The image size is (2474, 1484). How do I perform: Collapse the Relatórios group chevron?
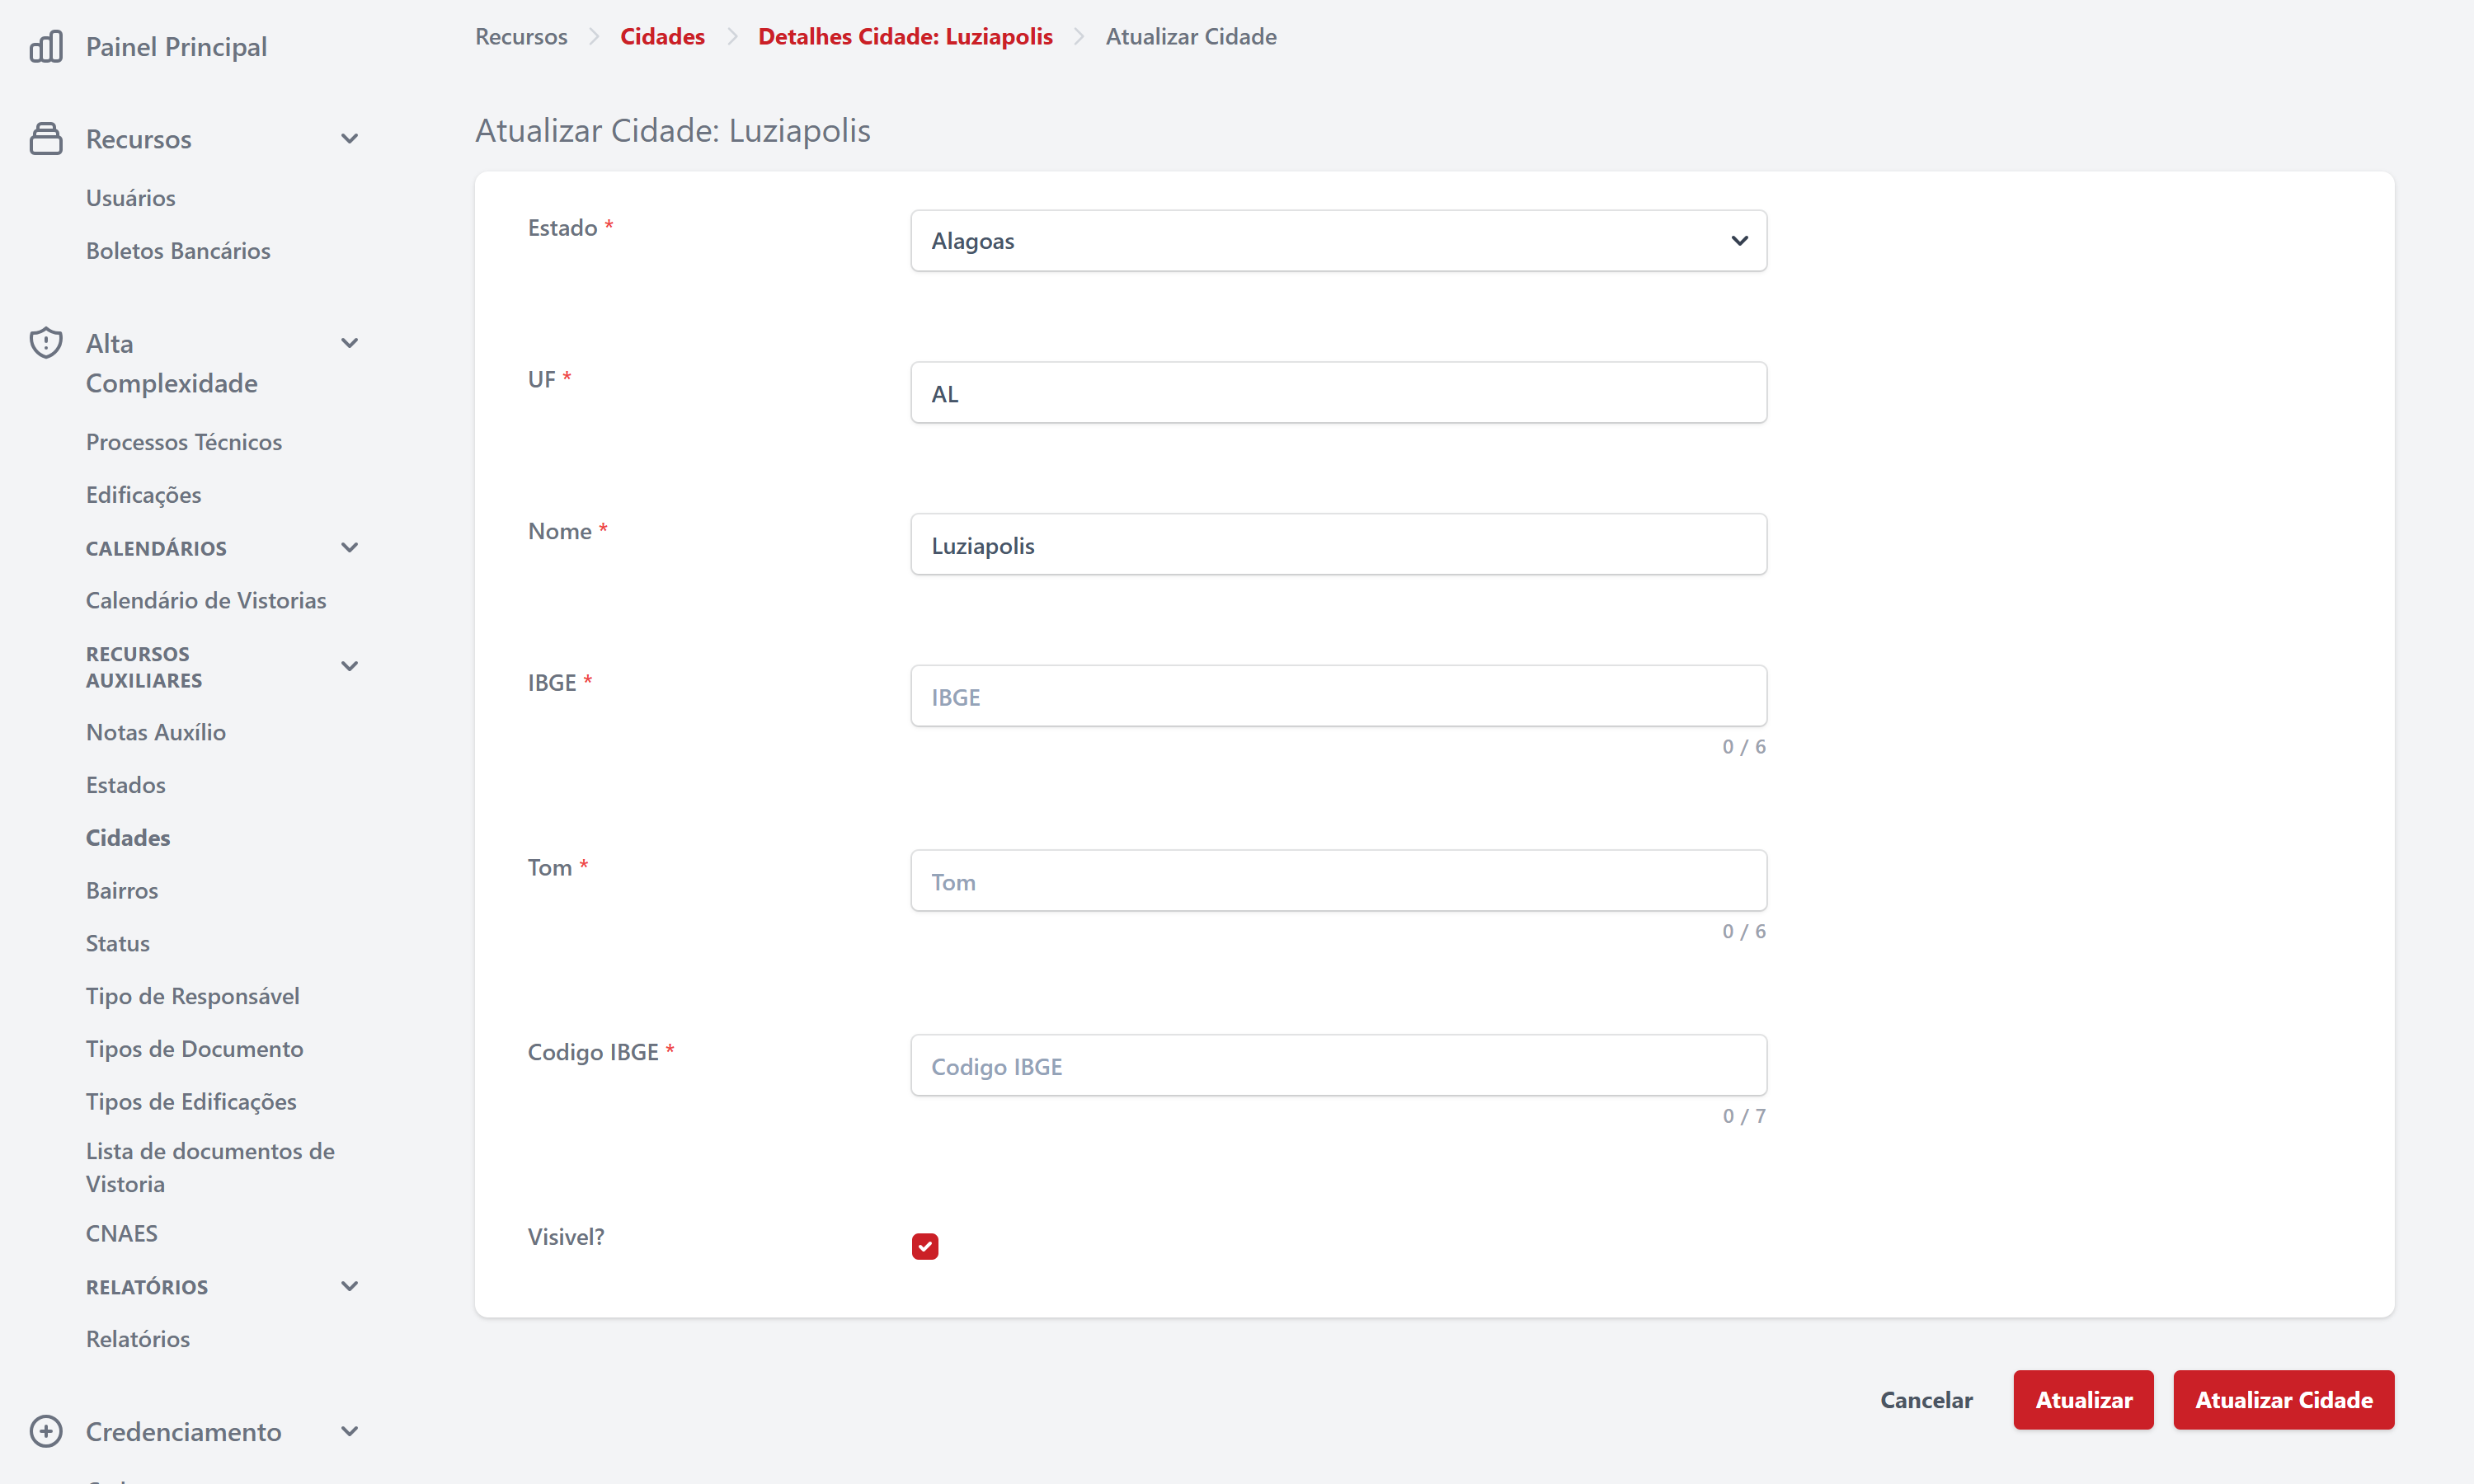coord(349,1286)
